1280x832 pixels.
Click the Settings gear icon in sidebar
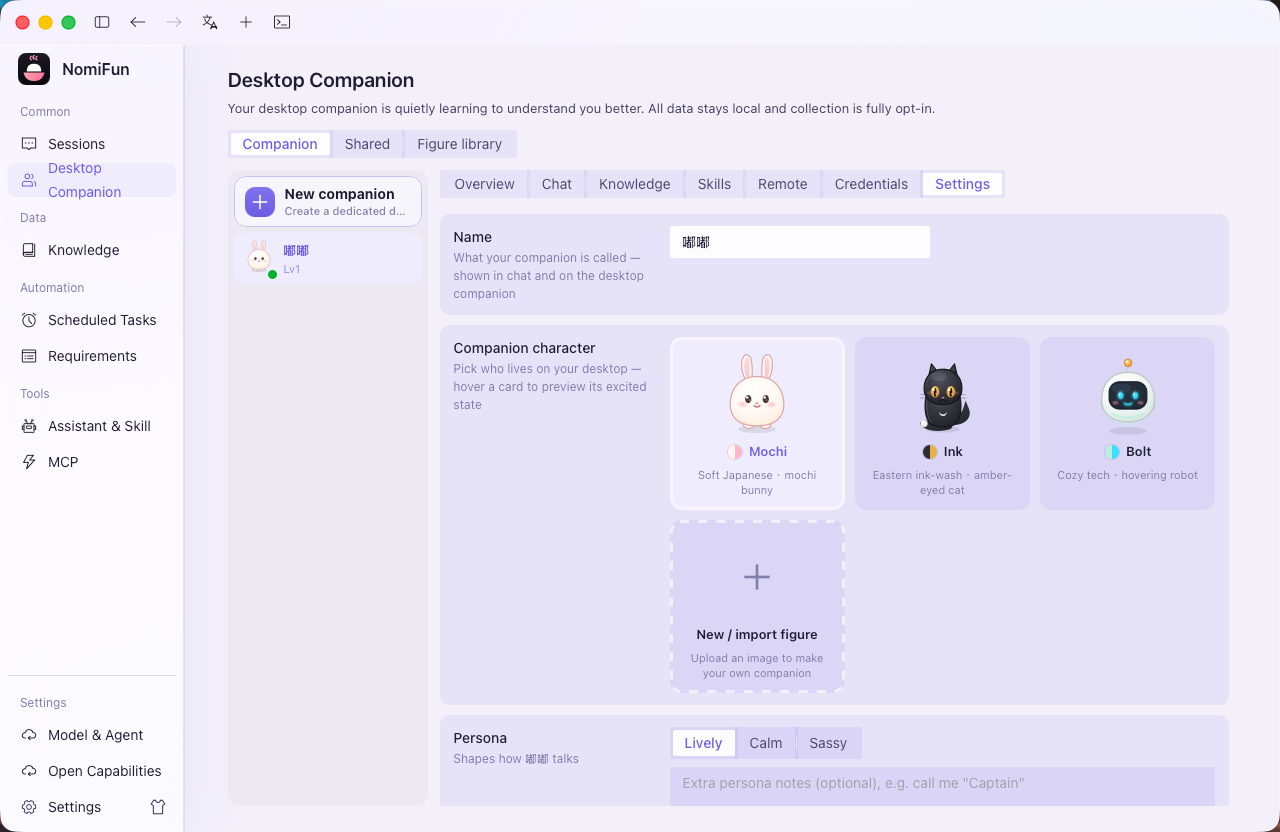click(29, 807)
